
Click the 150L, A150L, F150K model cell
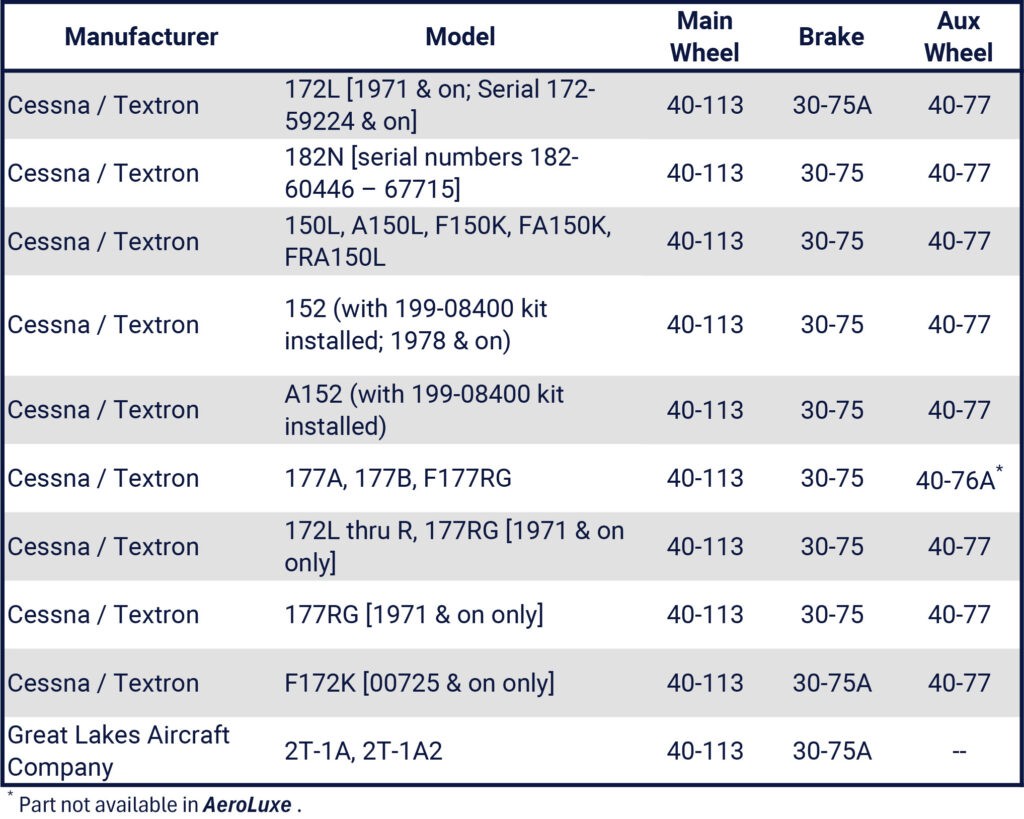coord(447,241)
